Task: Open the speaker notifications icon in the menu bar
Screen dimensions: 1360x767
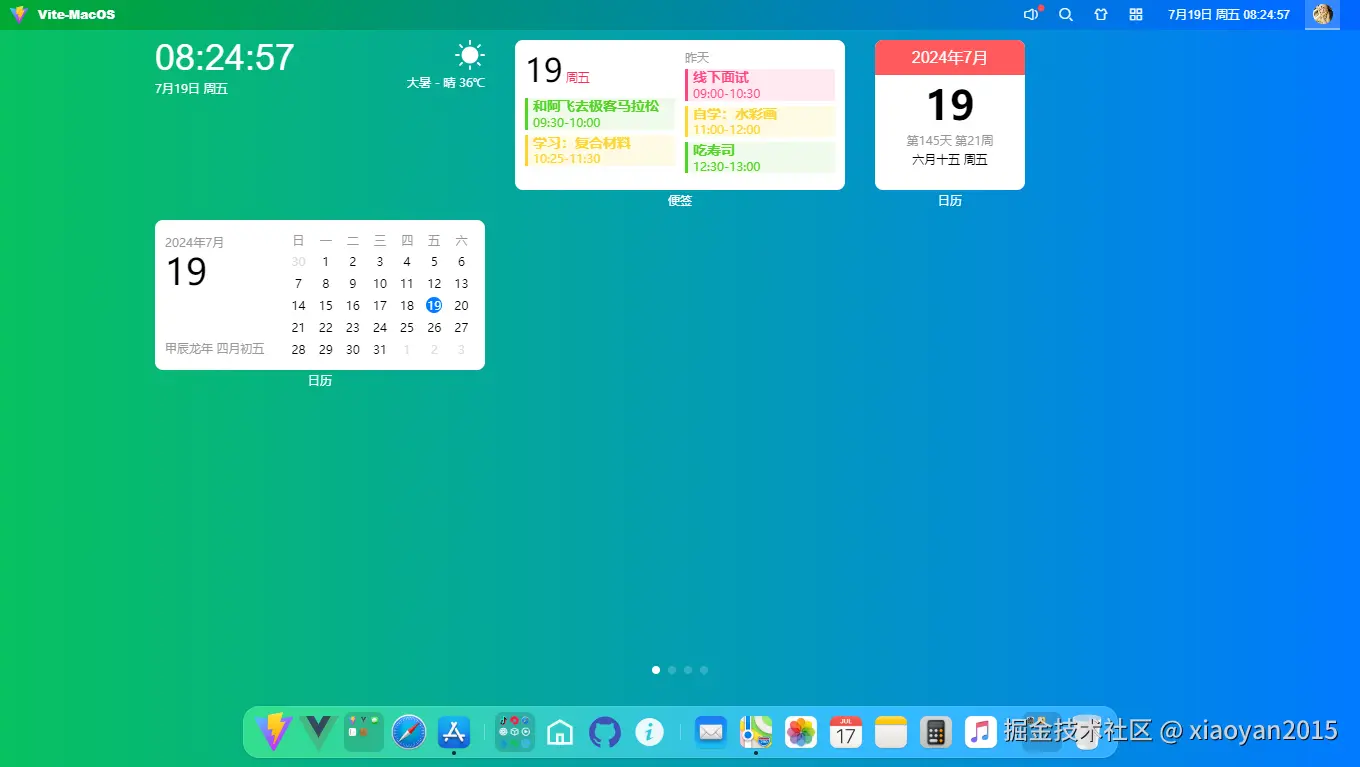Action: click(1032, 15)
